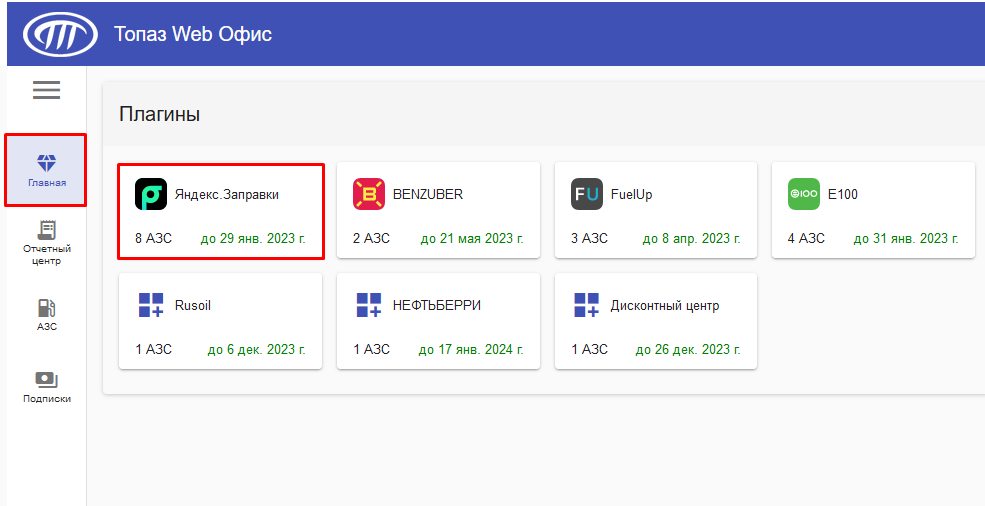The image size is (985, 506).
Task: Open the АЗС section in the sidebar
Action: coord(46,315)
